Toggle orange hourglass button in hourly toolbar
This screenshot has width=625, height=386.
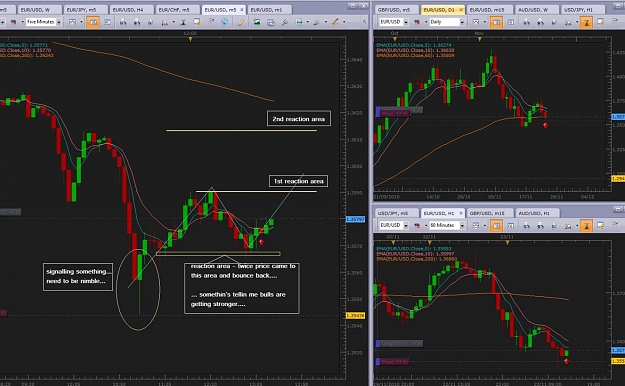pos(586,225)
